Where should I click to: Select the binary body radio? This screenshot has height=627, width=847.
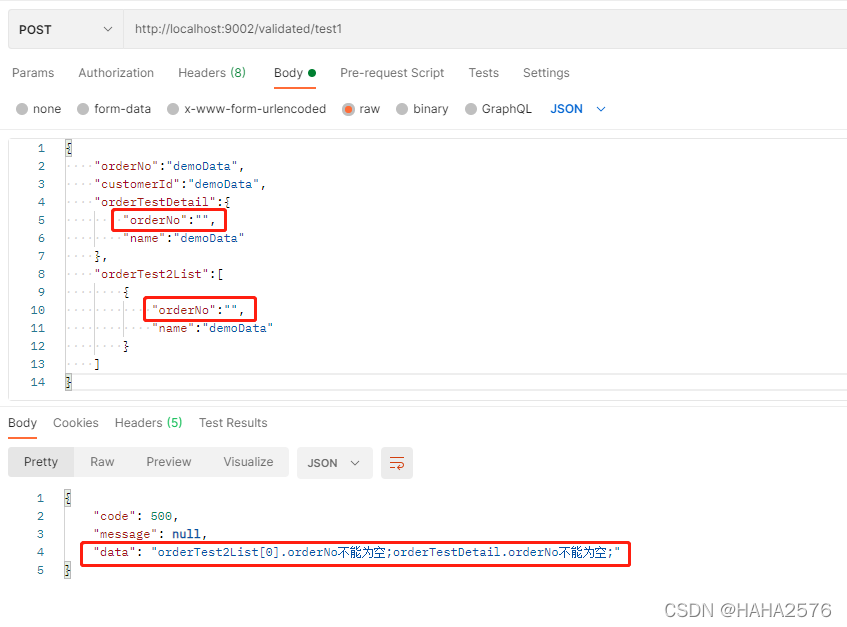point(402,109)
